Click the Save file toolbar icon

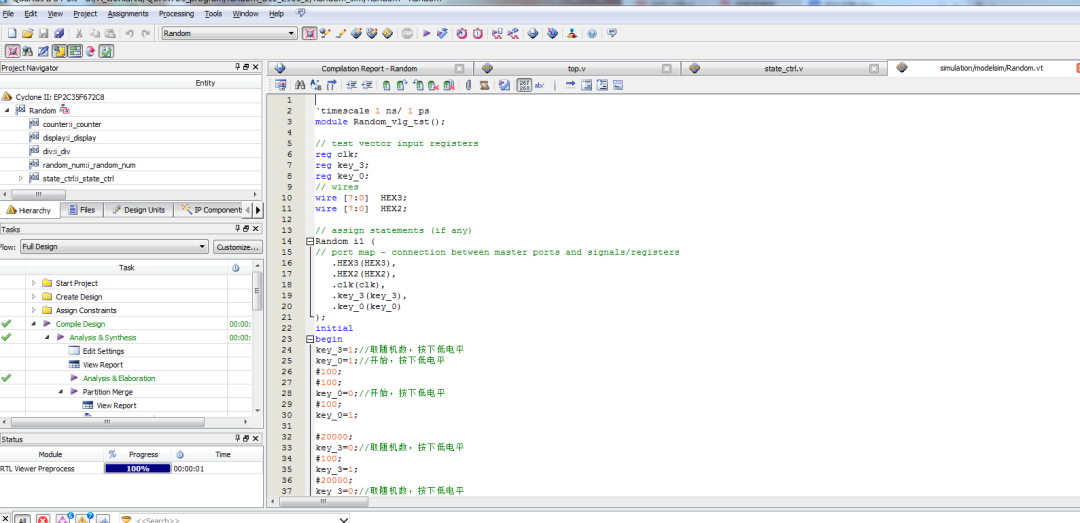coord(43,34)
